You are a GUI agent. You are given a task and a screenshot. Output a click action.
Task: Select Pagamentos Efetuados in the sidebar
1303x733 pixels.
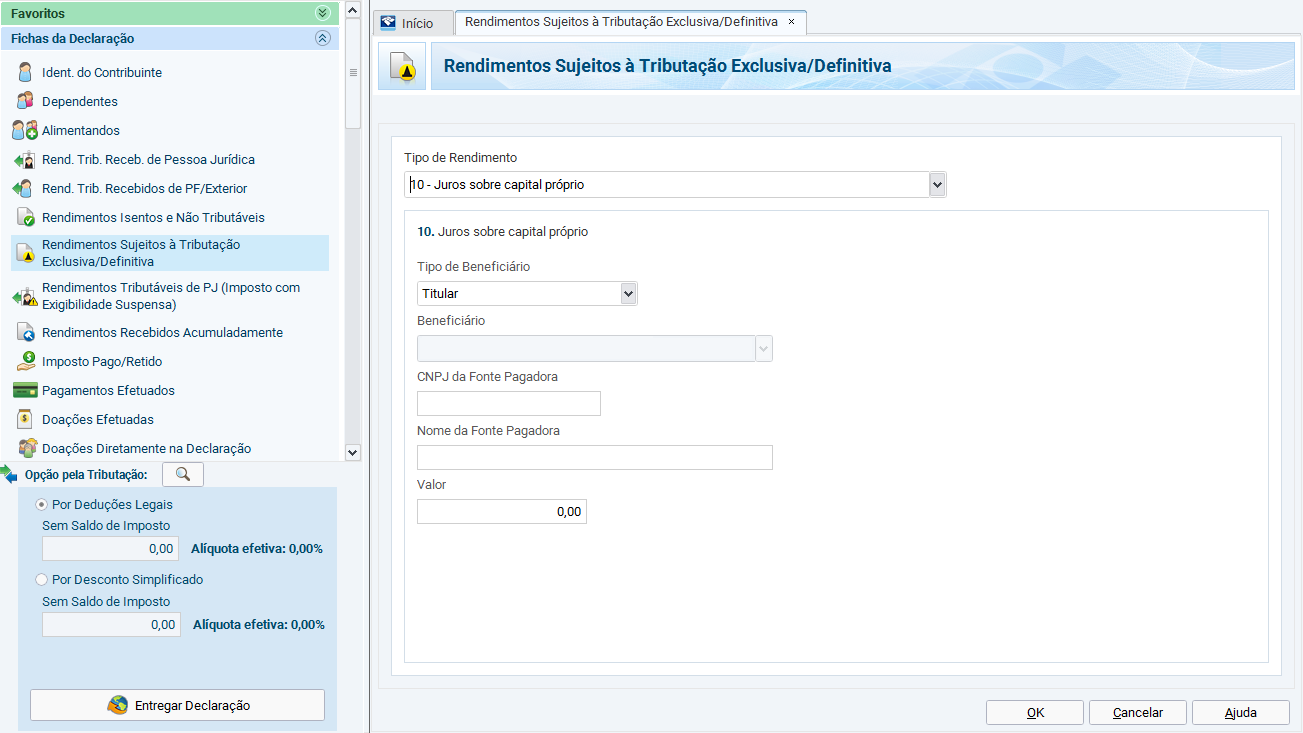pos(108,390)
